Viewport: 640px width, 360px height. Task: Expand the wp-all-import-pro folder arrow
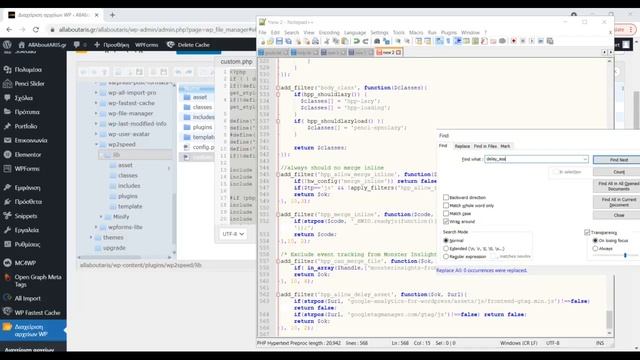[x=96, y=93]
